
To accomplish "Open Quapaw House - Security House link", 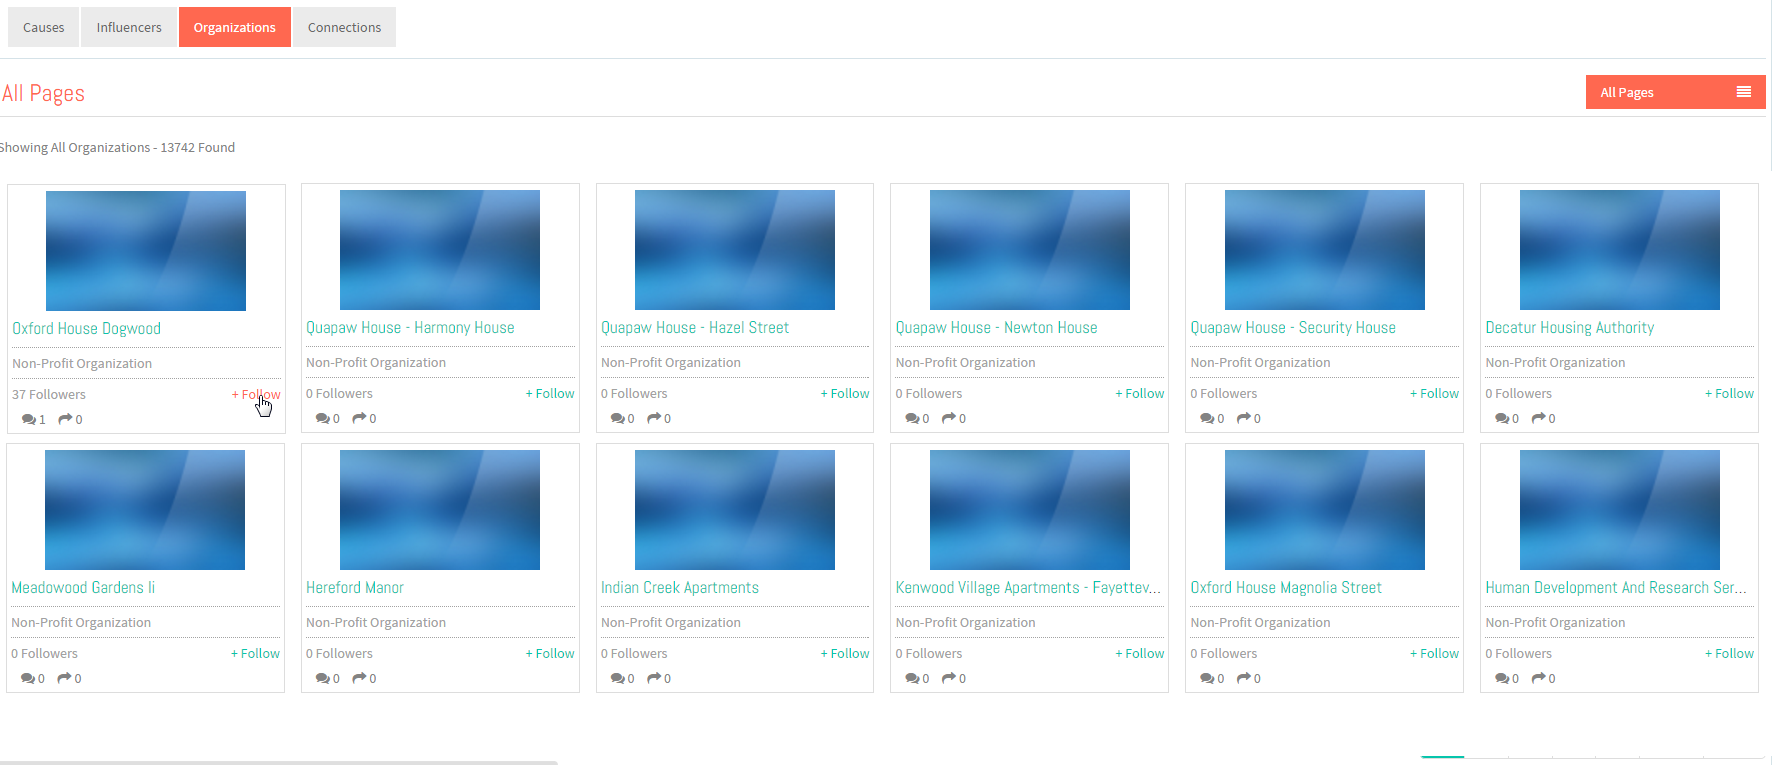I will [x=1293, y=327].
